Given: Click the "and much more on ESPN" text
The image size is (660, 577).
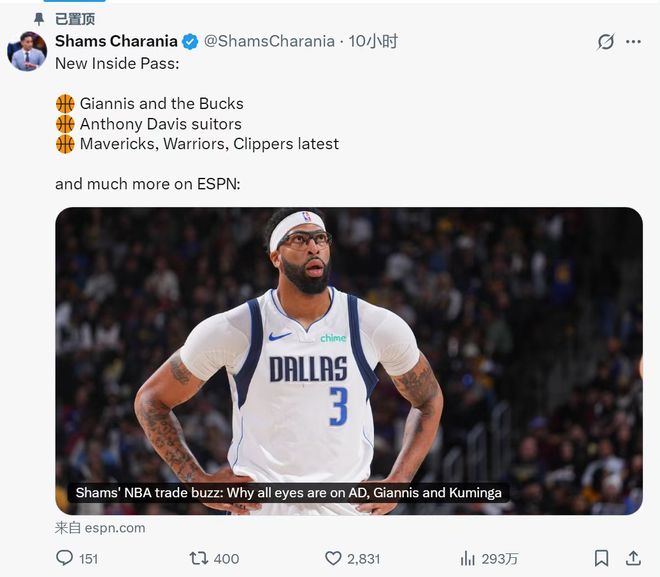Looking at the screenshot, I should [147, 184].
